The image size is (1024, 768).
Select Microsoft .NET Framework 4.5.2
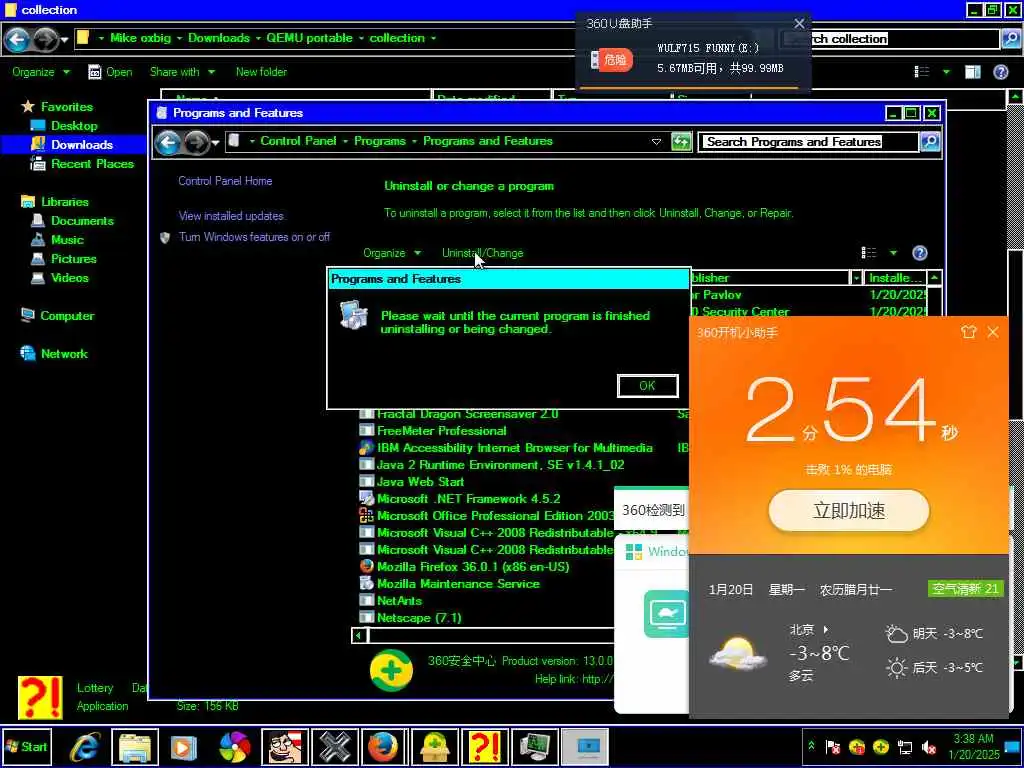pos(468,499)
